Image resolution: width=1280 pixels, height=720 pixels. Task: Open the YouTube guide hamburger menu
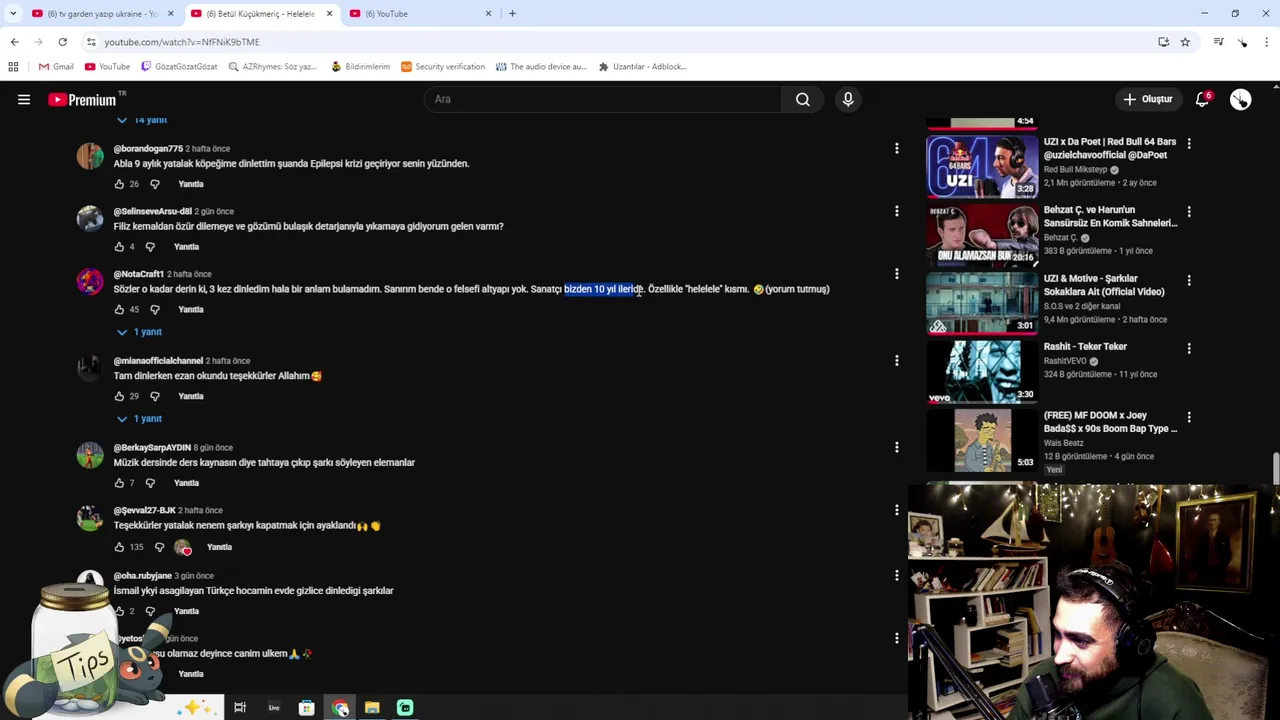[x=24, y=99]
